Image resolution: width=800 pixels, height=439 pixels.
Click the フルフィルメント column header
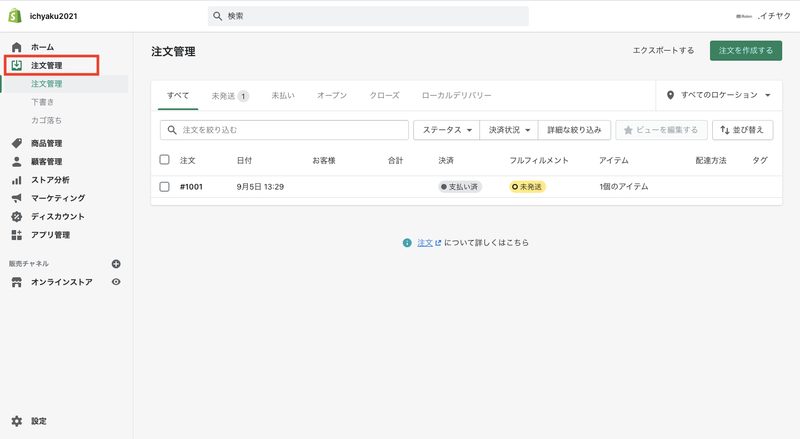(x=539, y=160)
